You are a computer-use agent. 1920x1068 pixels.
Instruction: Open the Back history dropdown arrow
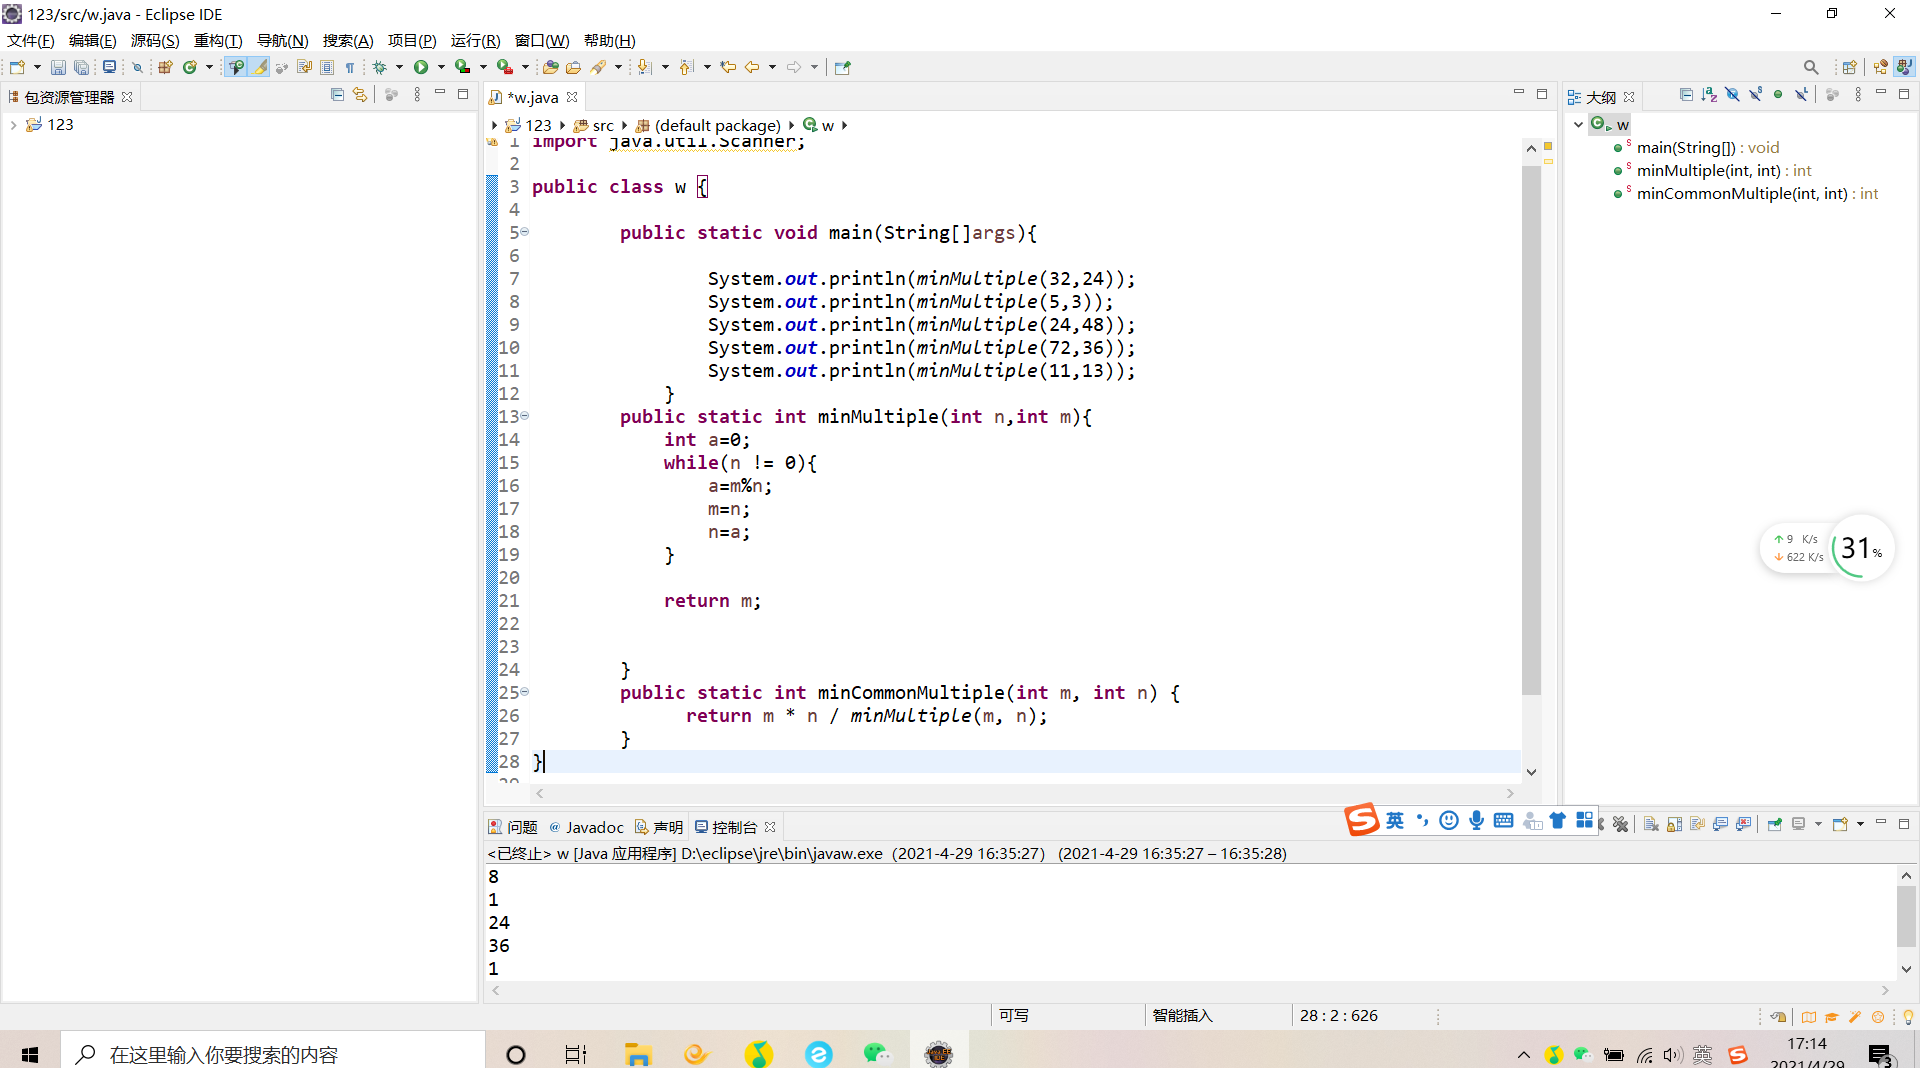click(772, 67)
